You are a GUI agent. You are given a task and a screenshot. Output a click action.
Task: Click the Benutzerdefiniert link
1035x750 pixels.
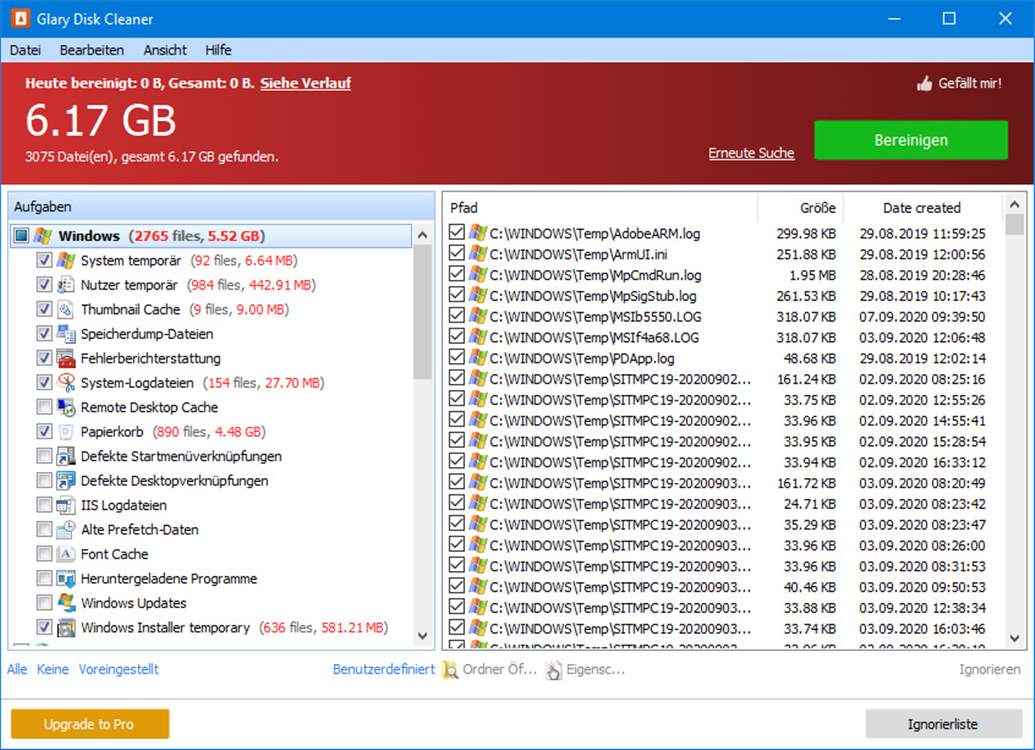(x=384, y=669)
